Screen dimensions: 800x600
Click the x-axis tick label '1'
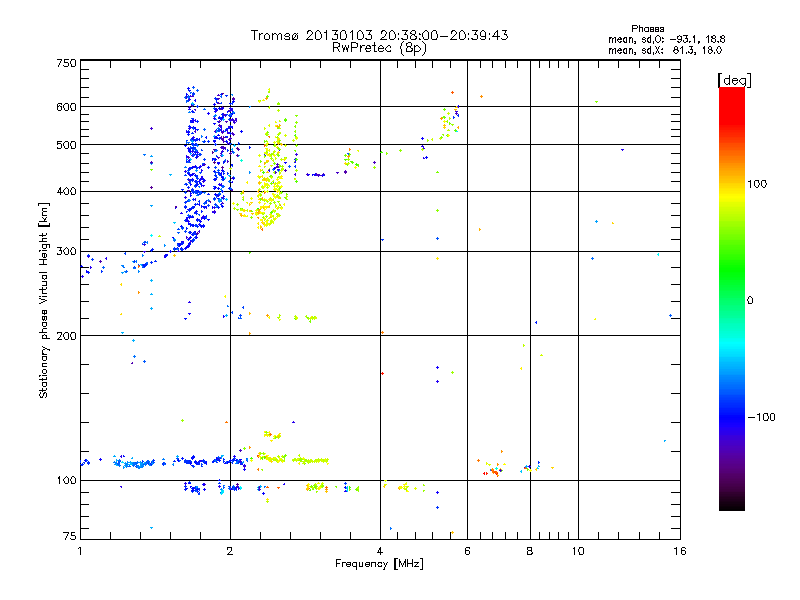click(80, 551)
